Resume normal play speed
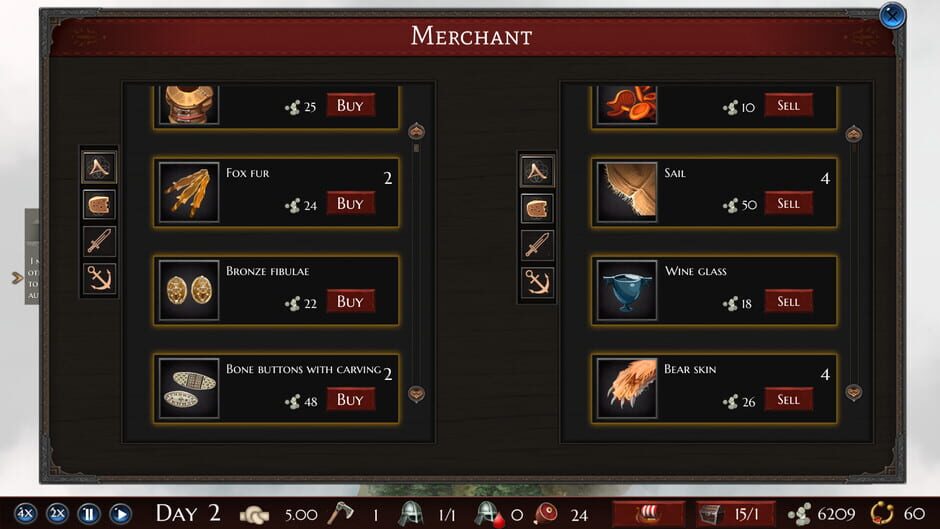This screenshot has width=940, height=529. (120, 513)
